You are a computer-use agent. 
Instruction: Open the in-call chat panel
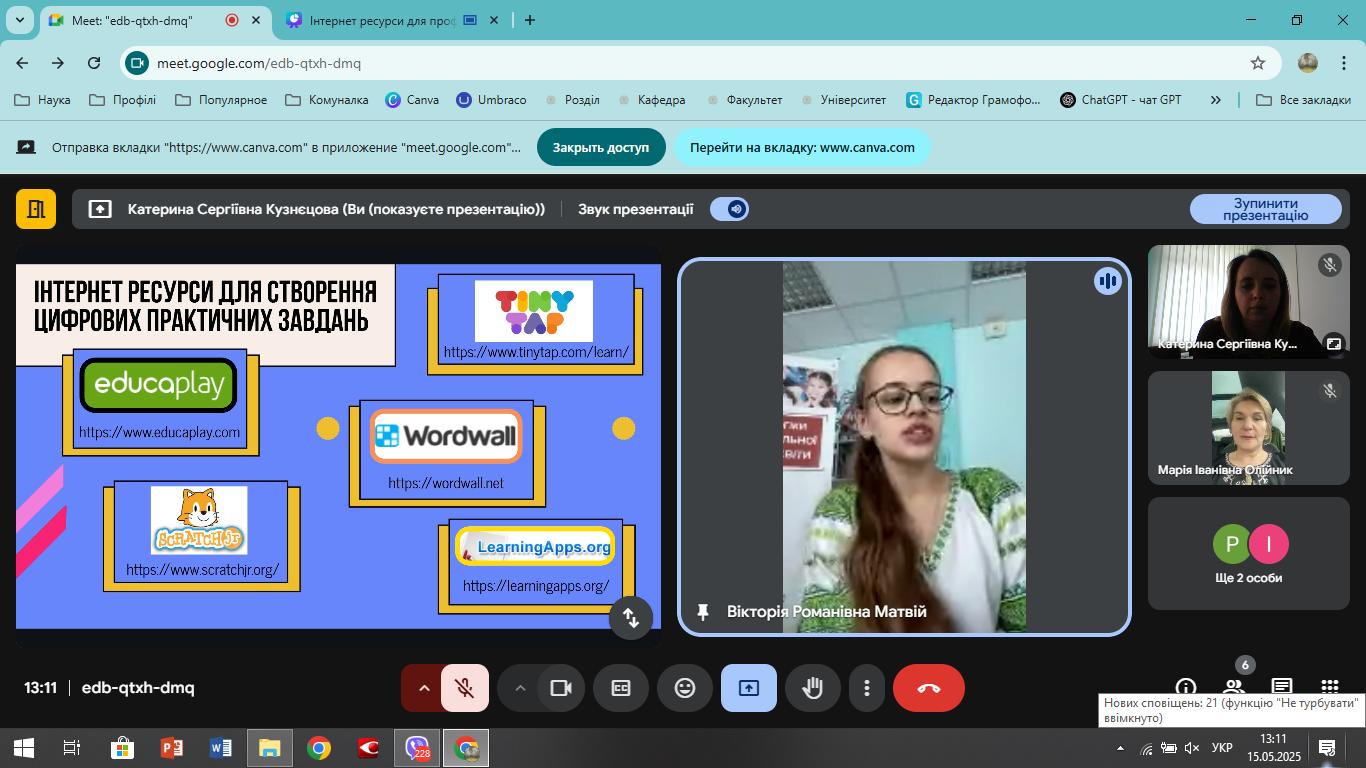(1282, 688)
